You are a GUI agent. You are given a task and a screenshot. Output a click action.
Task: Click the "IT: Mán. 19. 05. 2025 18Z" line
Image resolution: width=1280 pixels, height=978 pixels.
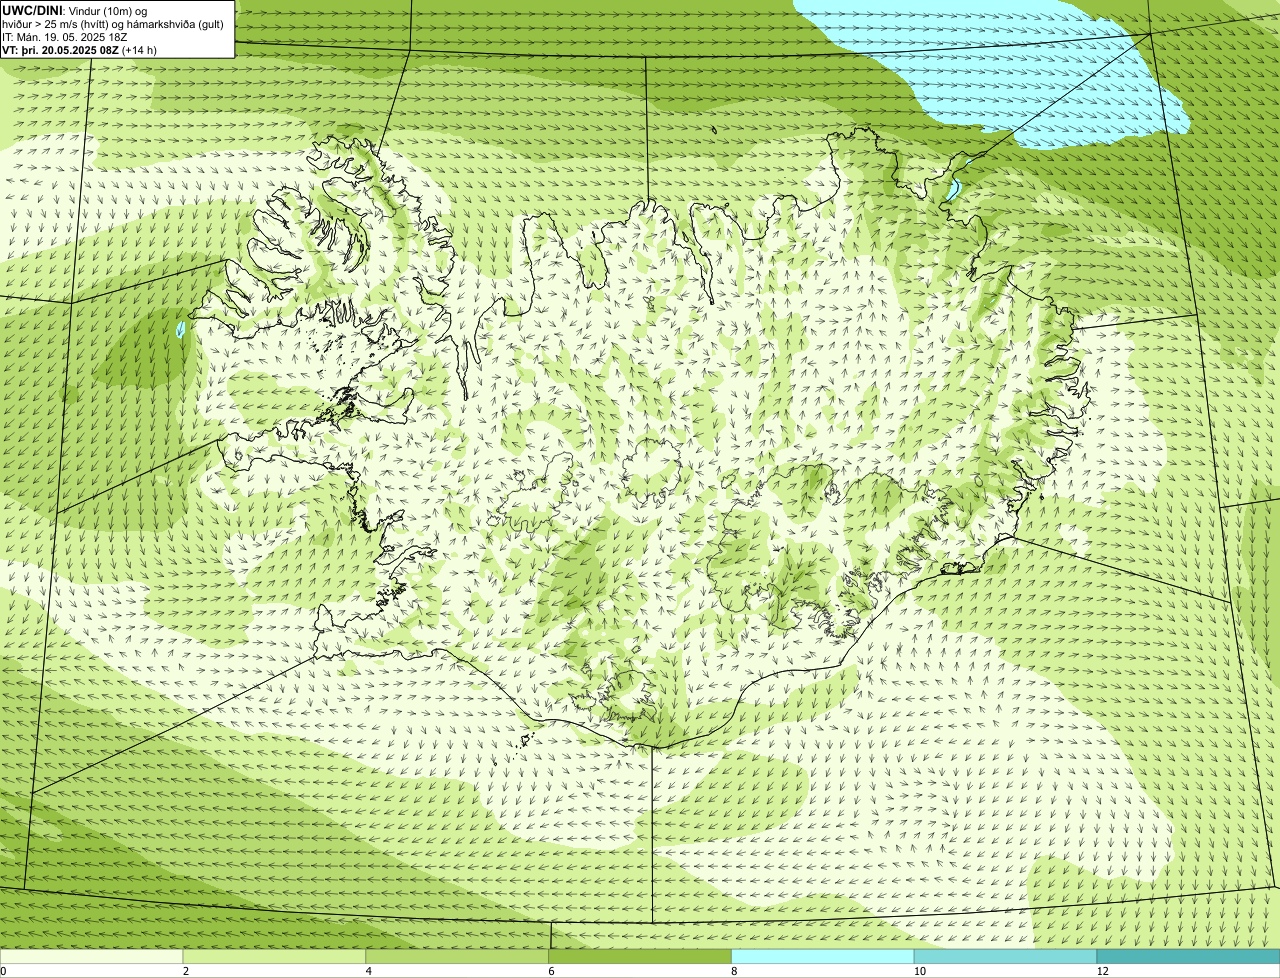[x=65, y=36]
